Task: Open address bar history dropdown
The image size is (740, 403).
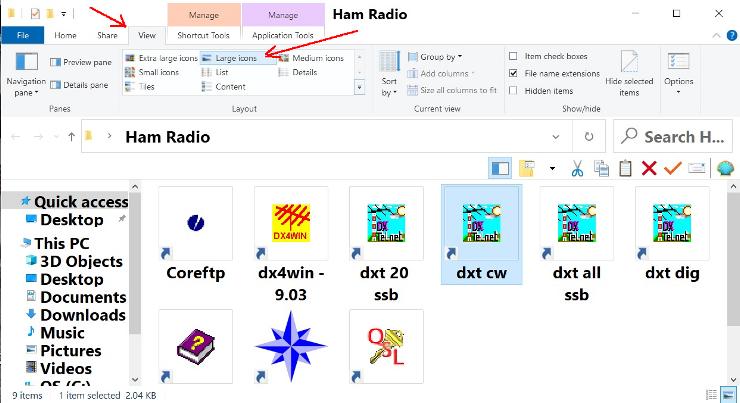Action: pyautogui.click(x=555, y=137)
